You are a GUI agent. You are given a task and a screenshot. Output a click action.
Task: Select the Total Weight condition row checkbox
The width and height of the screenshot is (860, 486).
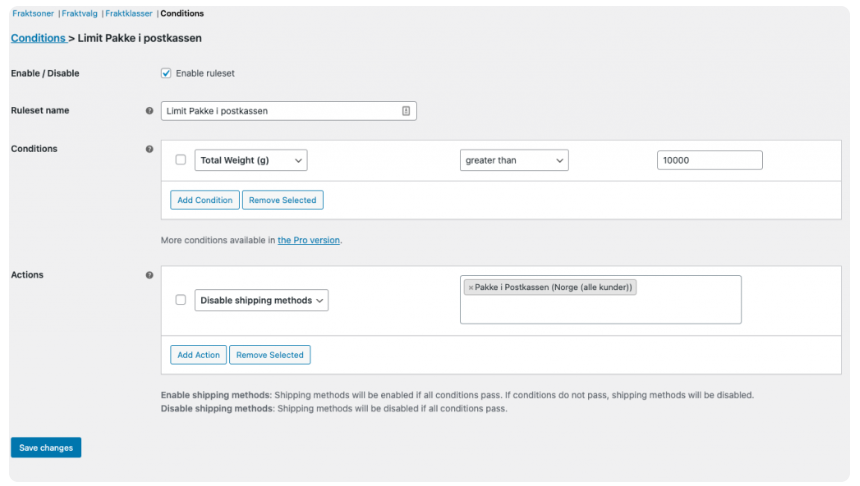click(x=180, y=160)
